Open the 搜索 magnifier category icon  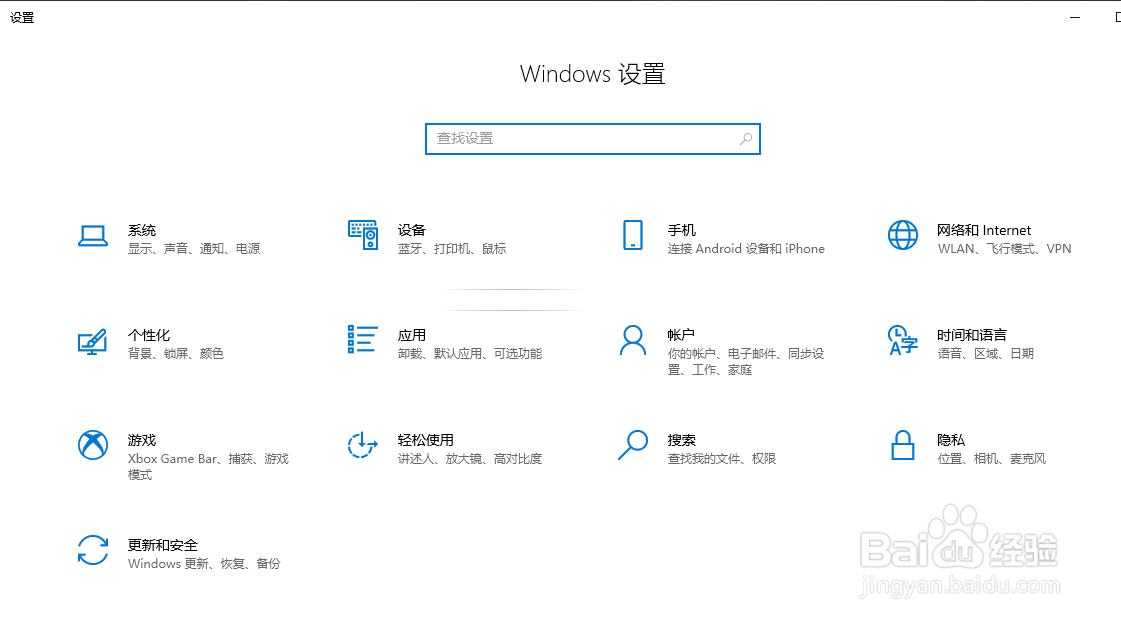[633, 446]
